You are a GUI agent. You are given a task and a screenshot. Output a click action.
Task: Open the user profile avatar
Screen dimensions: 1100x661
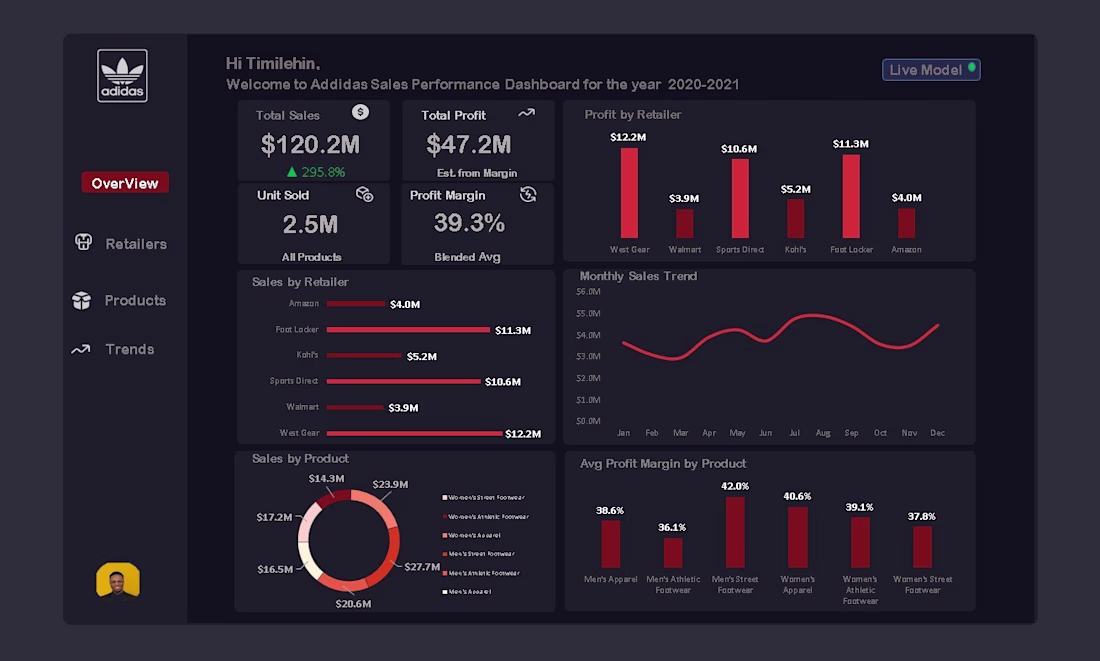coord(118,580)
